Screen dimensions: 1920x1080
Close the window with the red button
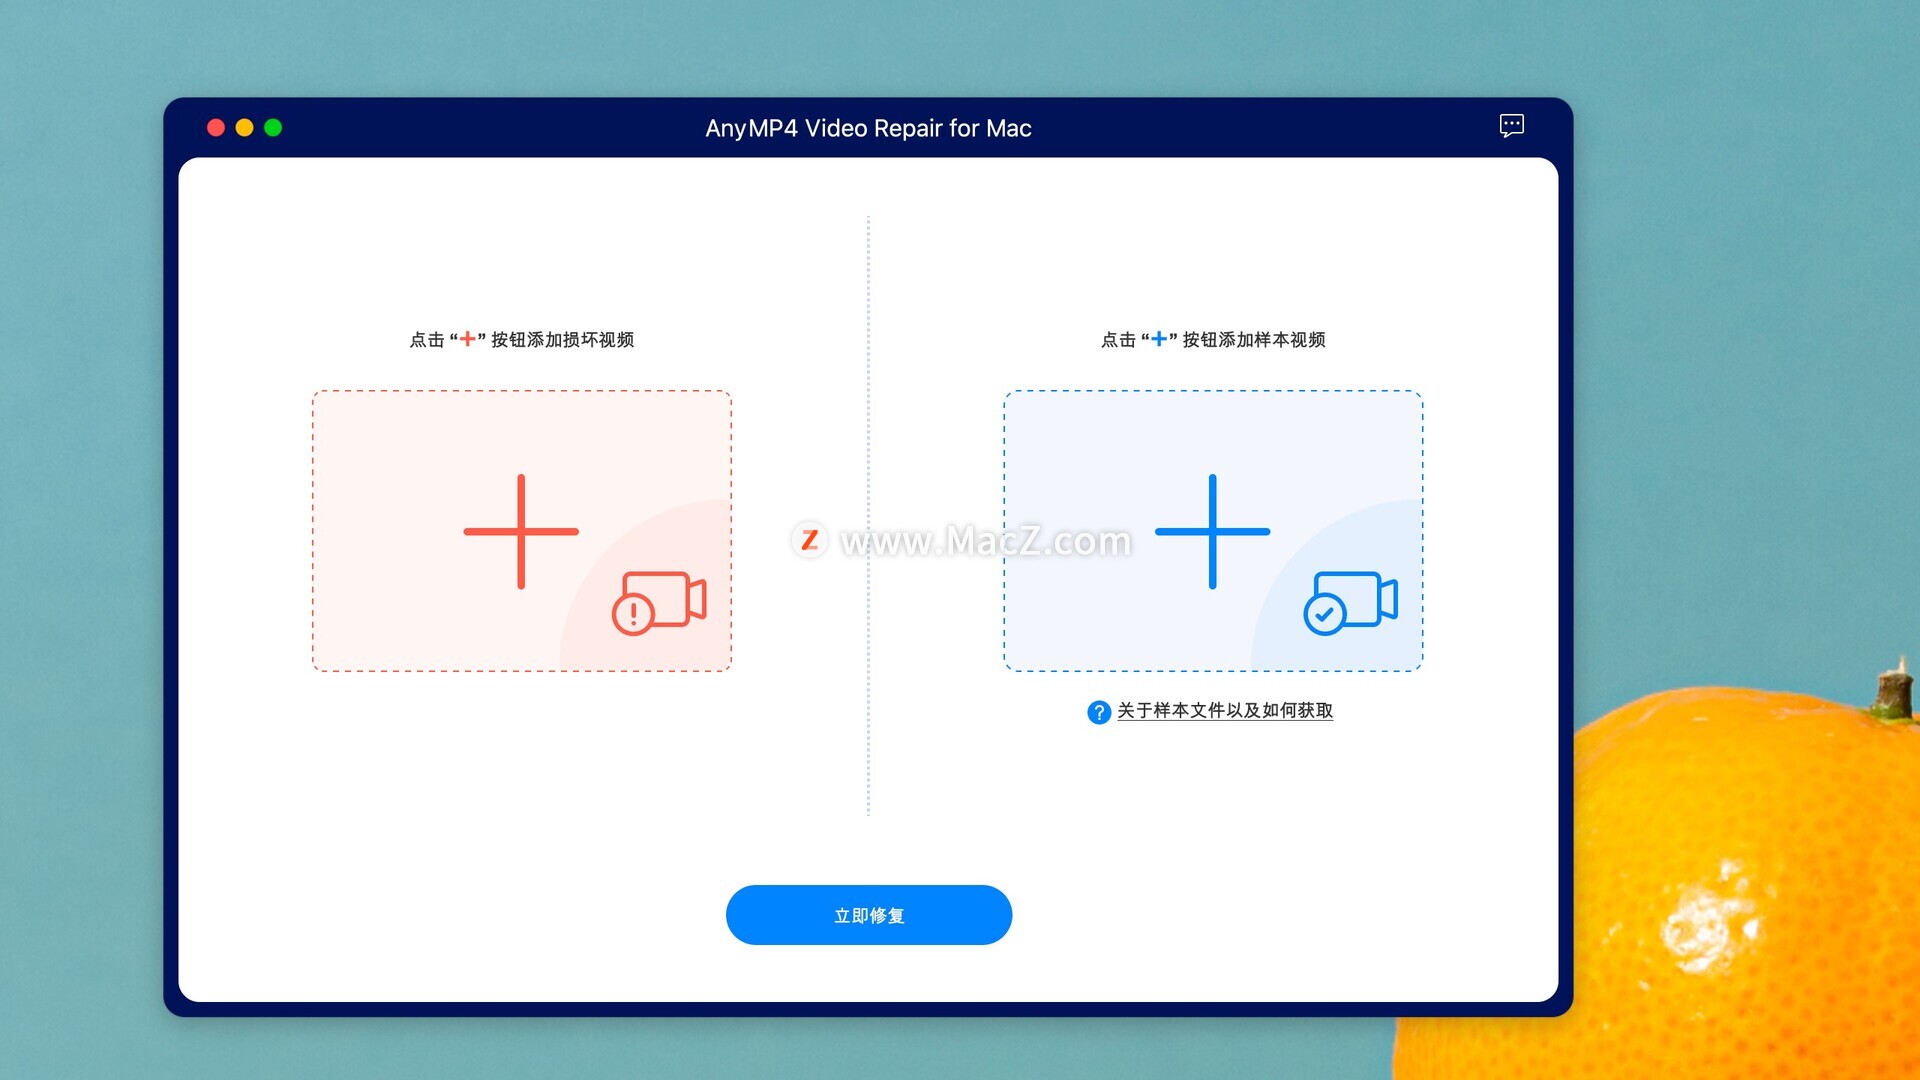pyautogui.click(x=216, y=128)
